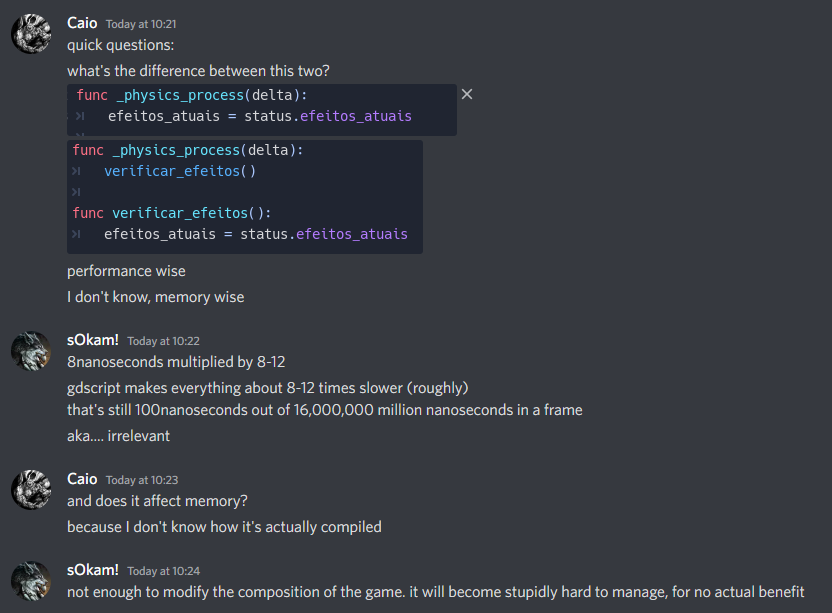The image size is (832, 613).
Task: Select the Caio username at 10:23
Action: 82,479
